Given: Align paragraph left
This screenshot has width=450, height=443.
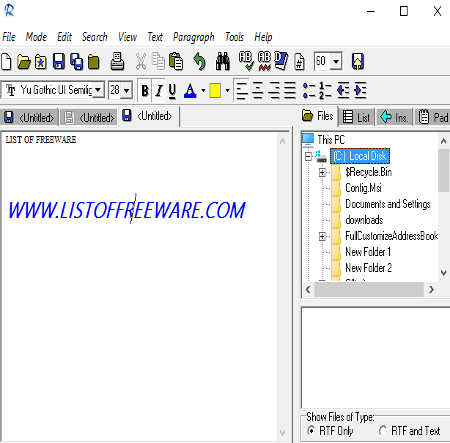Looking at the screenshot, I should click(x=242, y=90).
